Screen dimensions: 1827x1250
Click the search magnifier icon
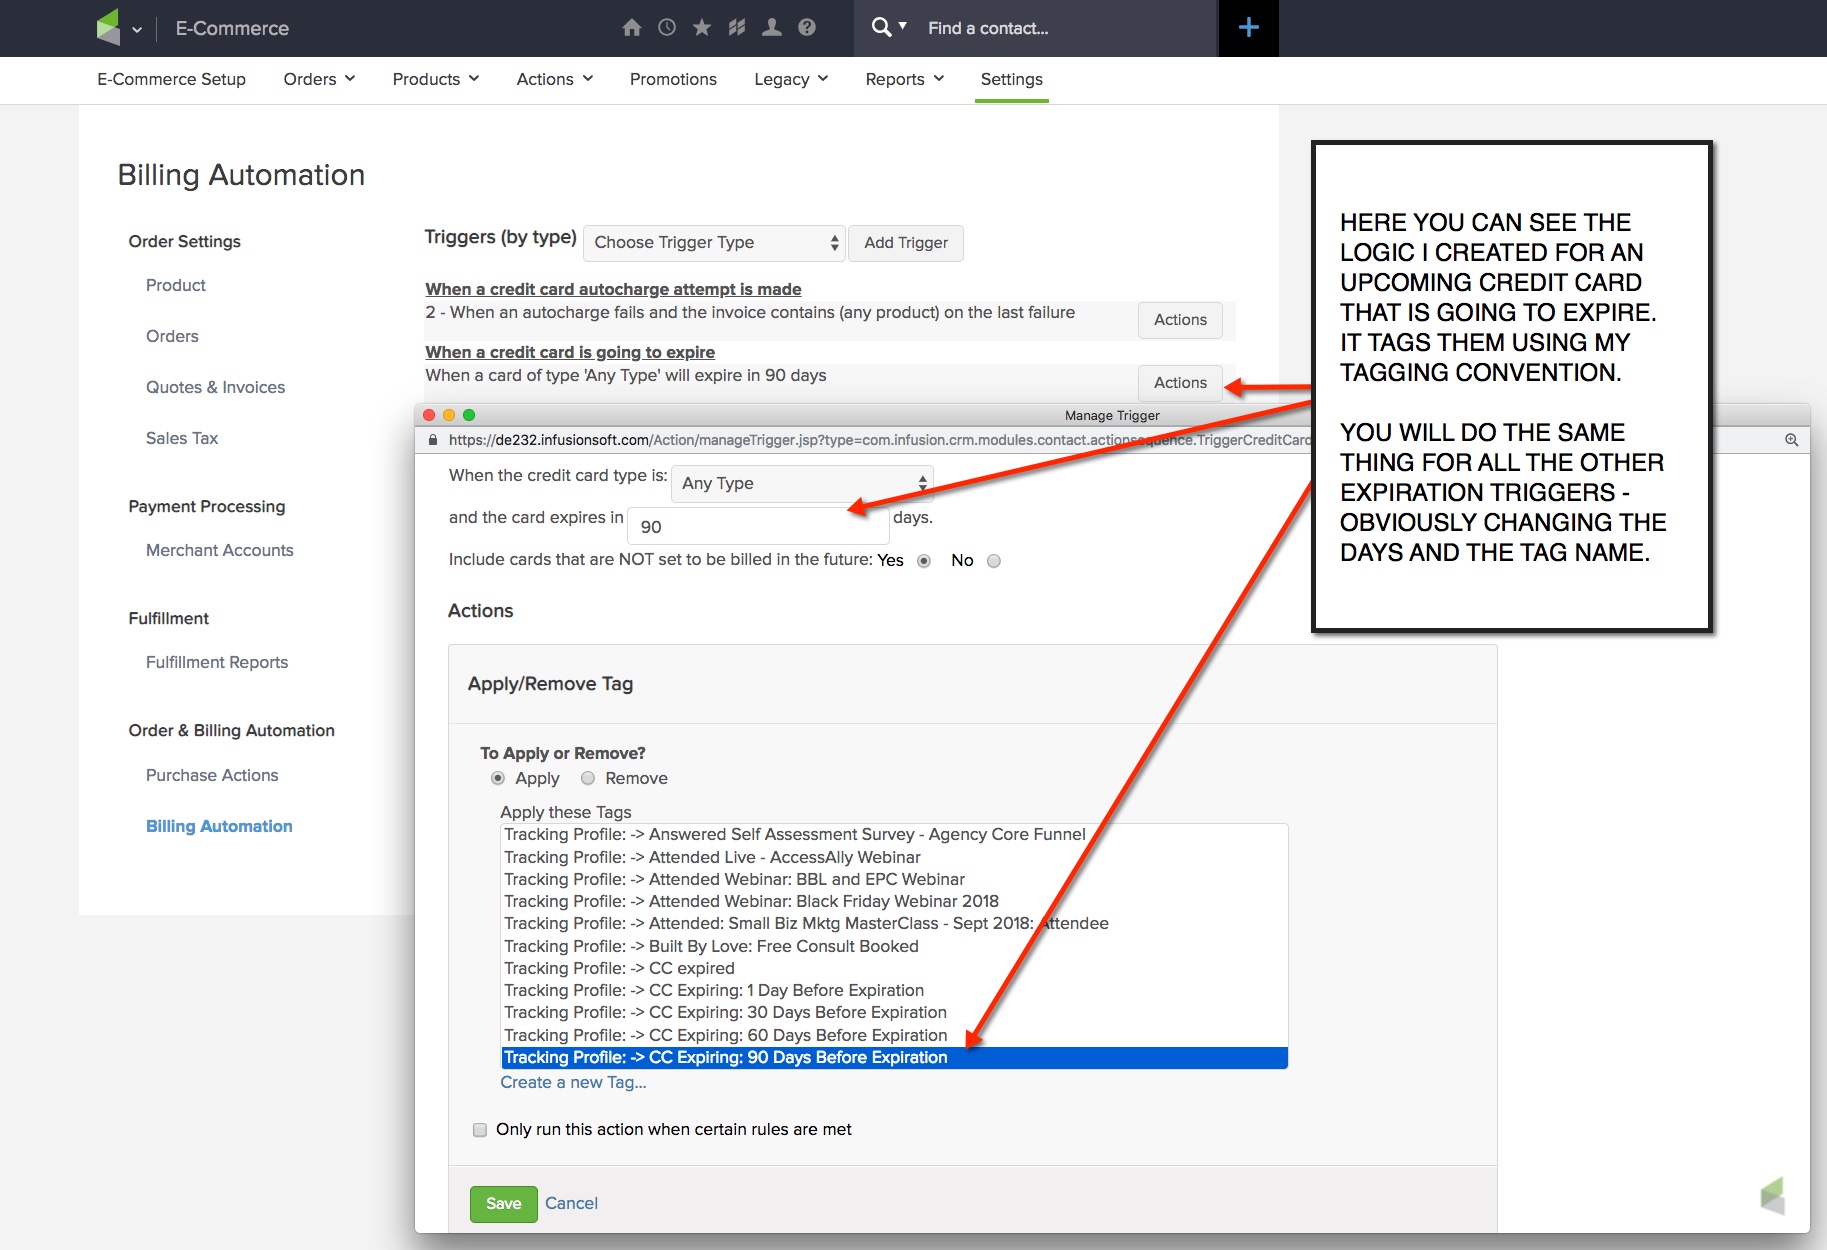tap(881, 28)
